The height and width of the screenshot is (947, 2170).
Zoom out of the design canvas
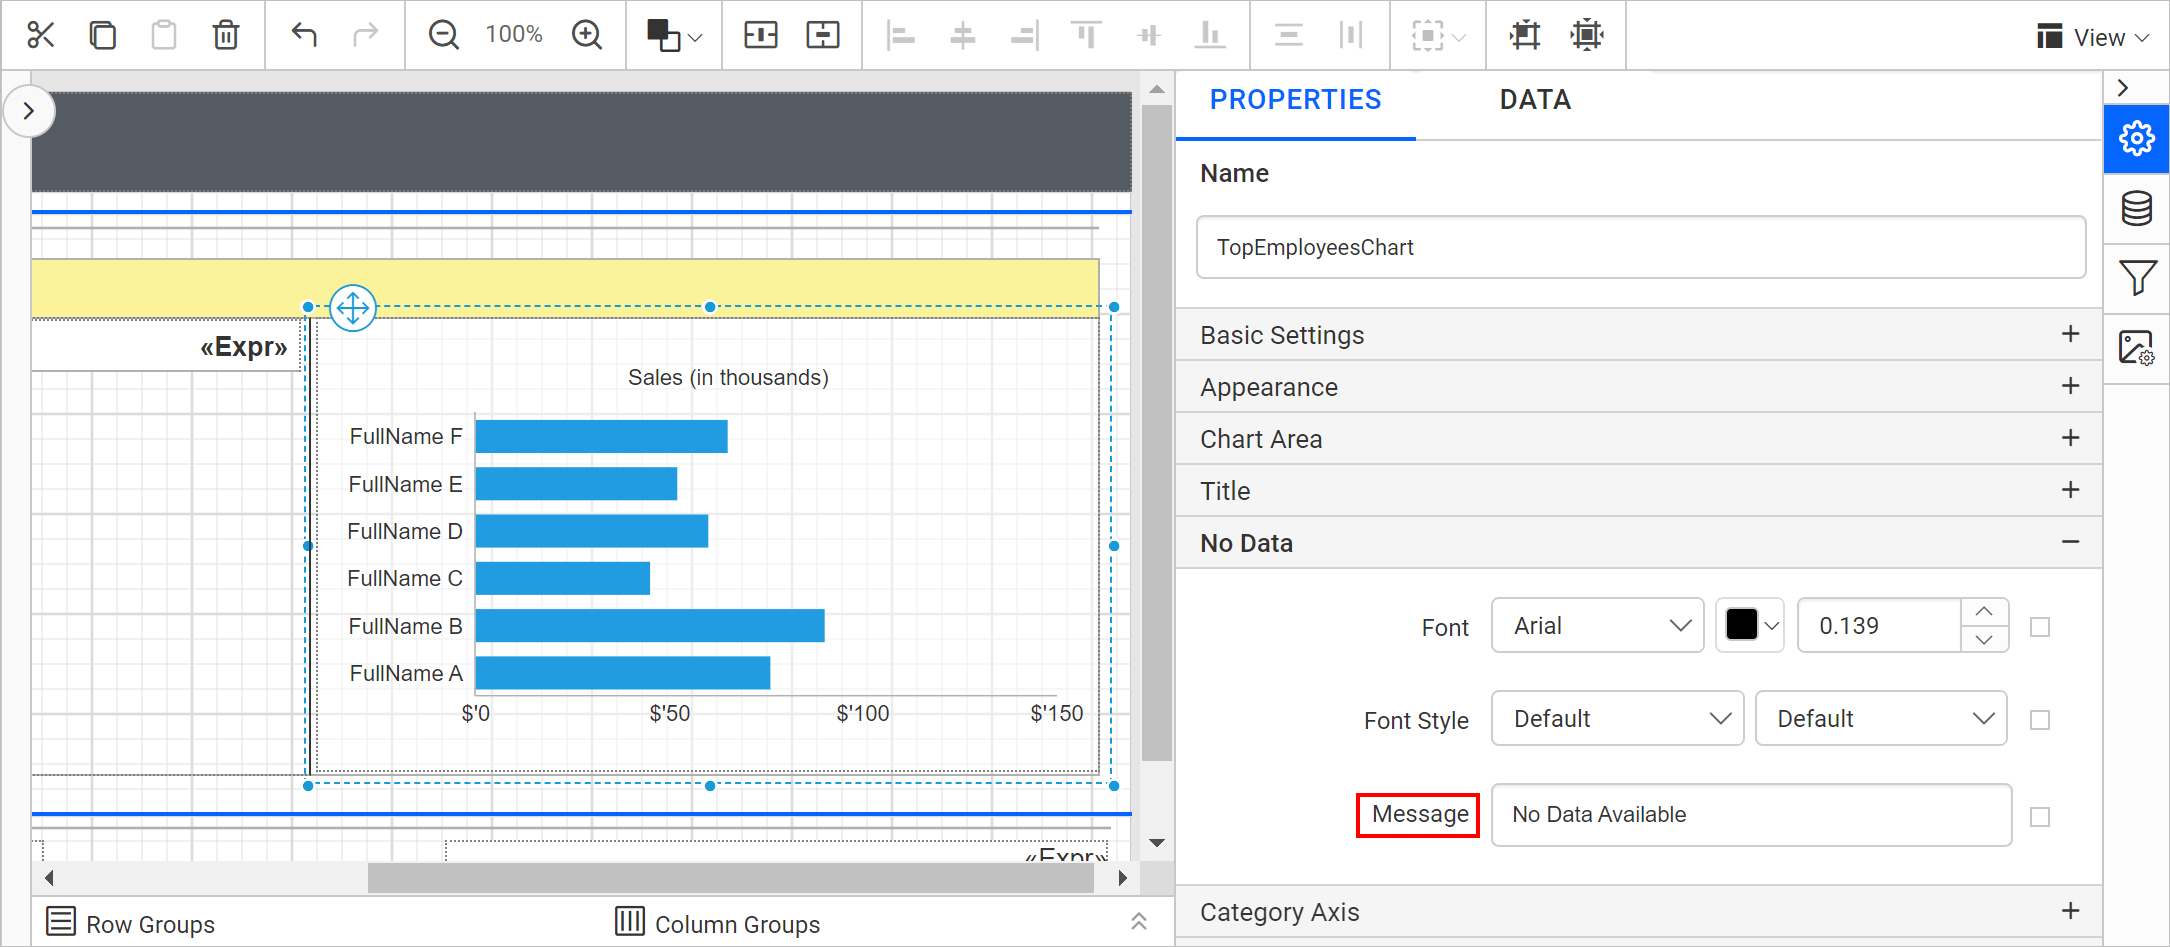click(x=443, y=35)
